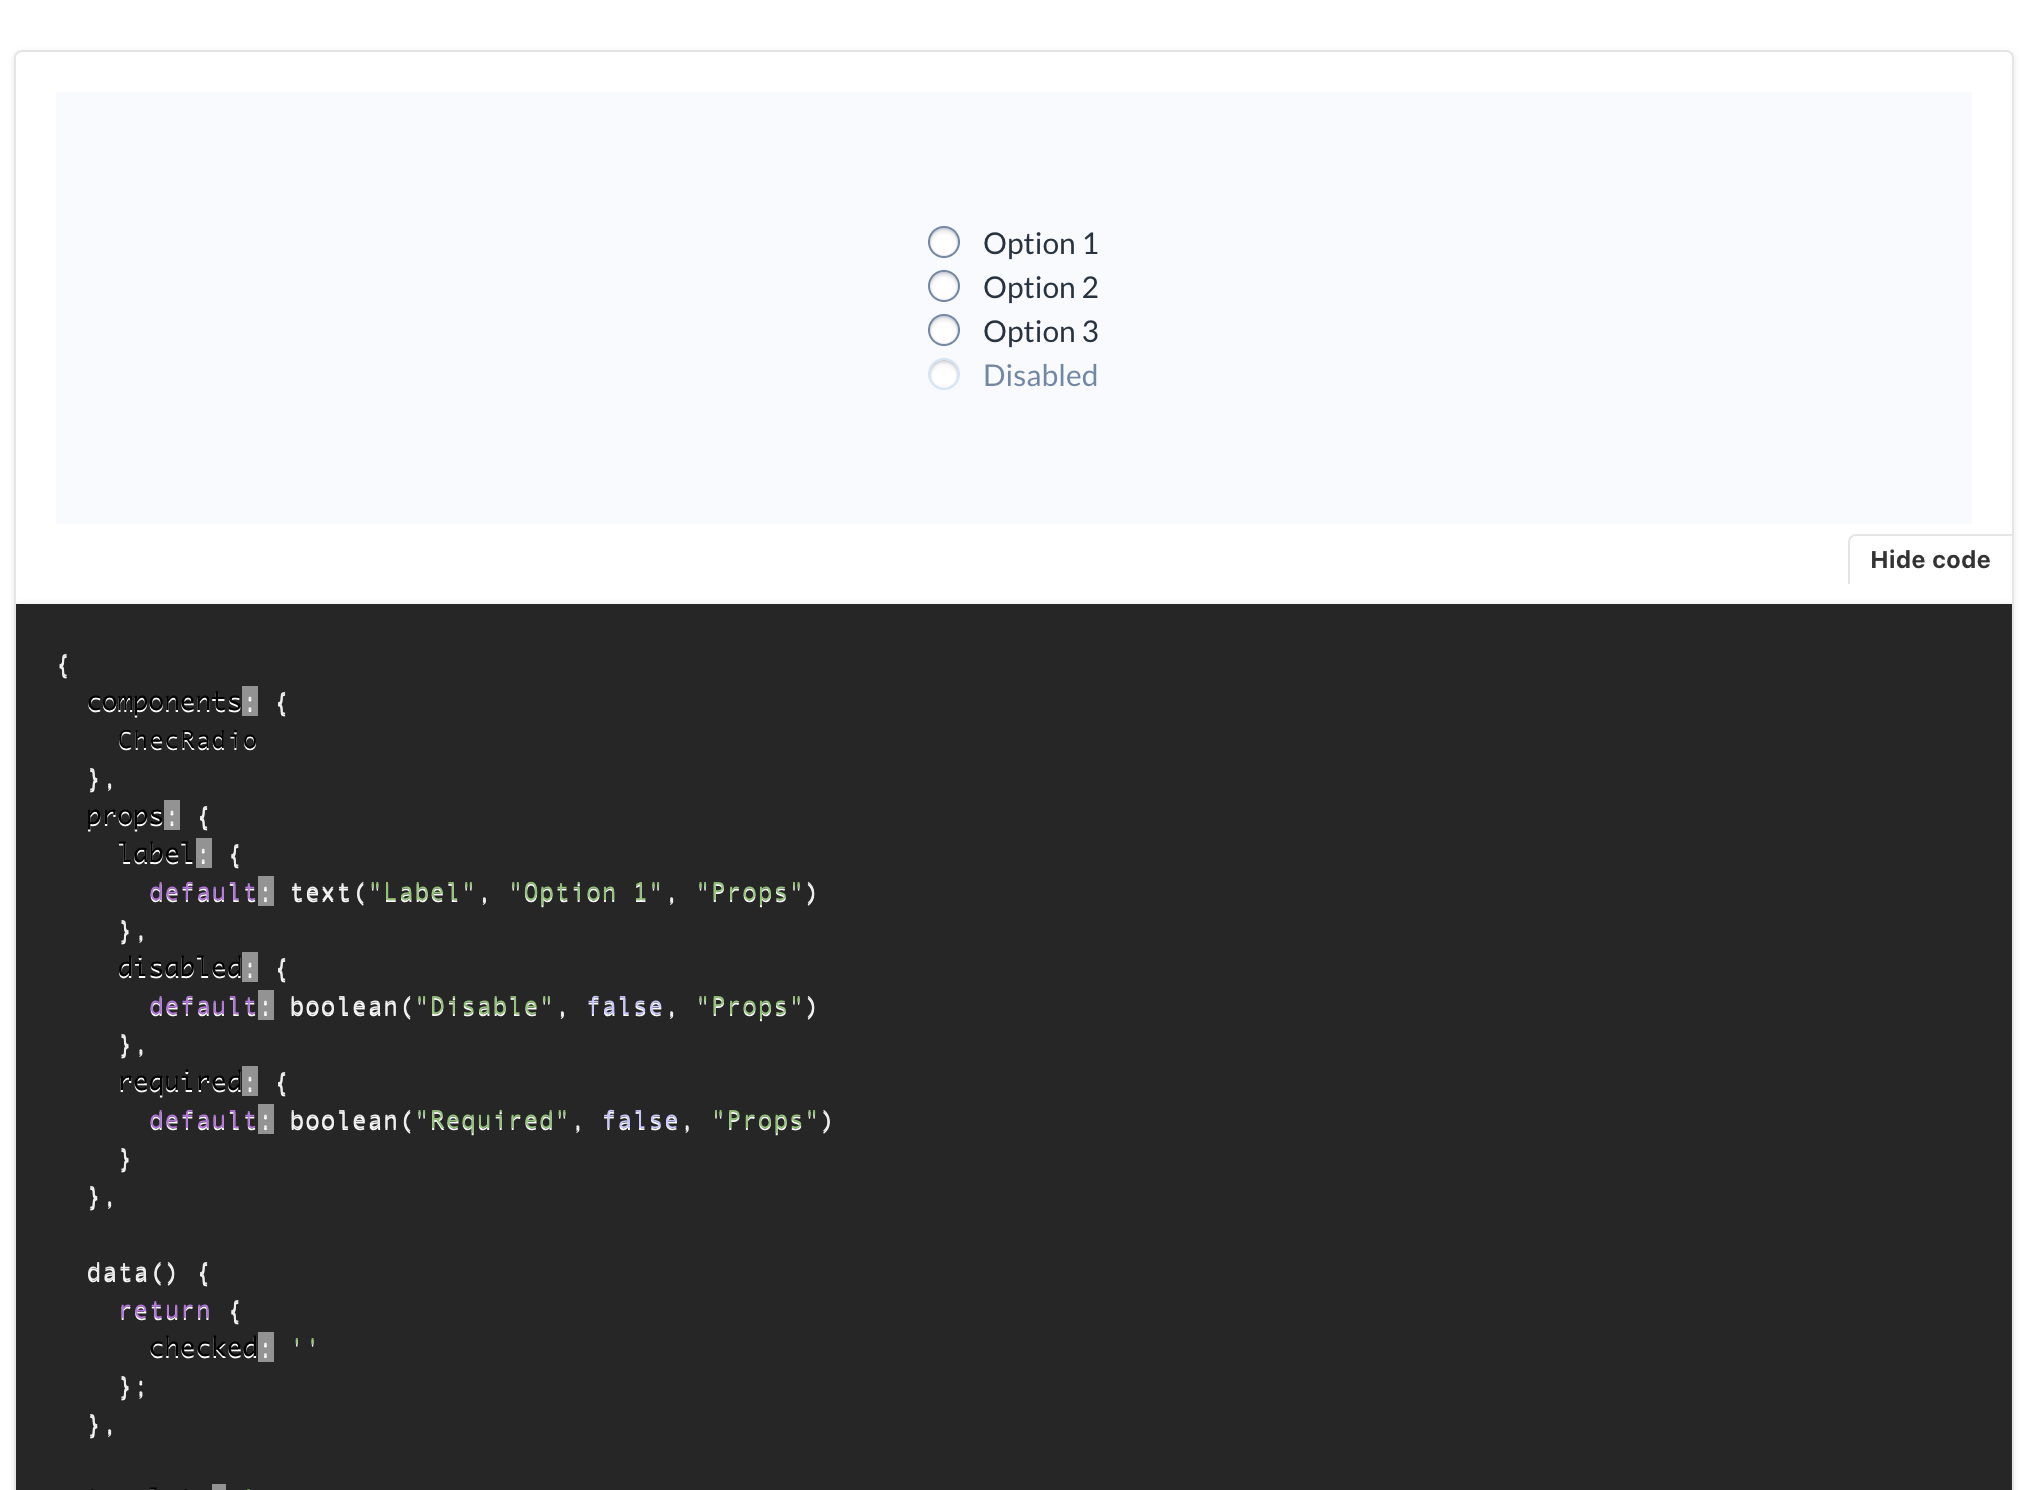Select the Option 3 radio button
This screenshot has width=2020, height=1490.
944,330
